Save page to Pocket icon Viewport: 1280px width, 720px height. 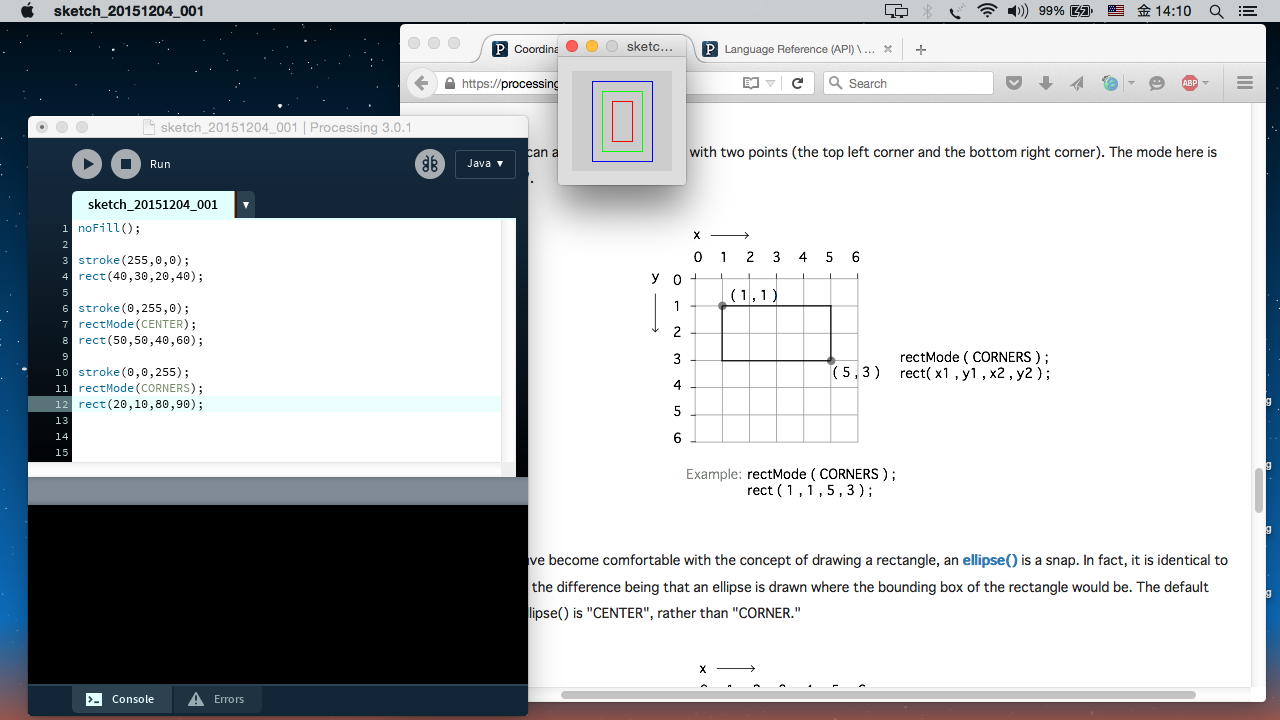(1014, 83)
